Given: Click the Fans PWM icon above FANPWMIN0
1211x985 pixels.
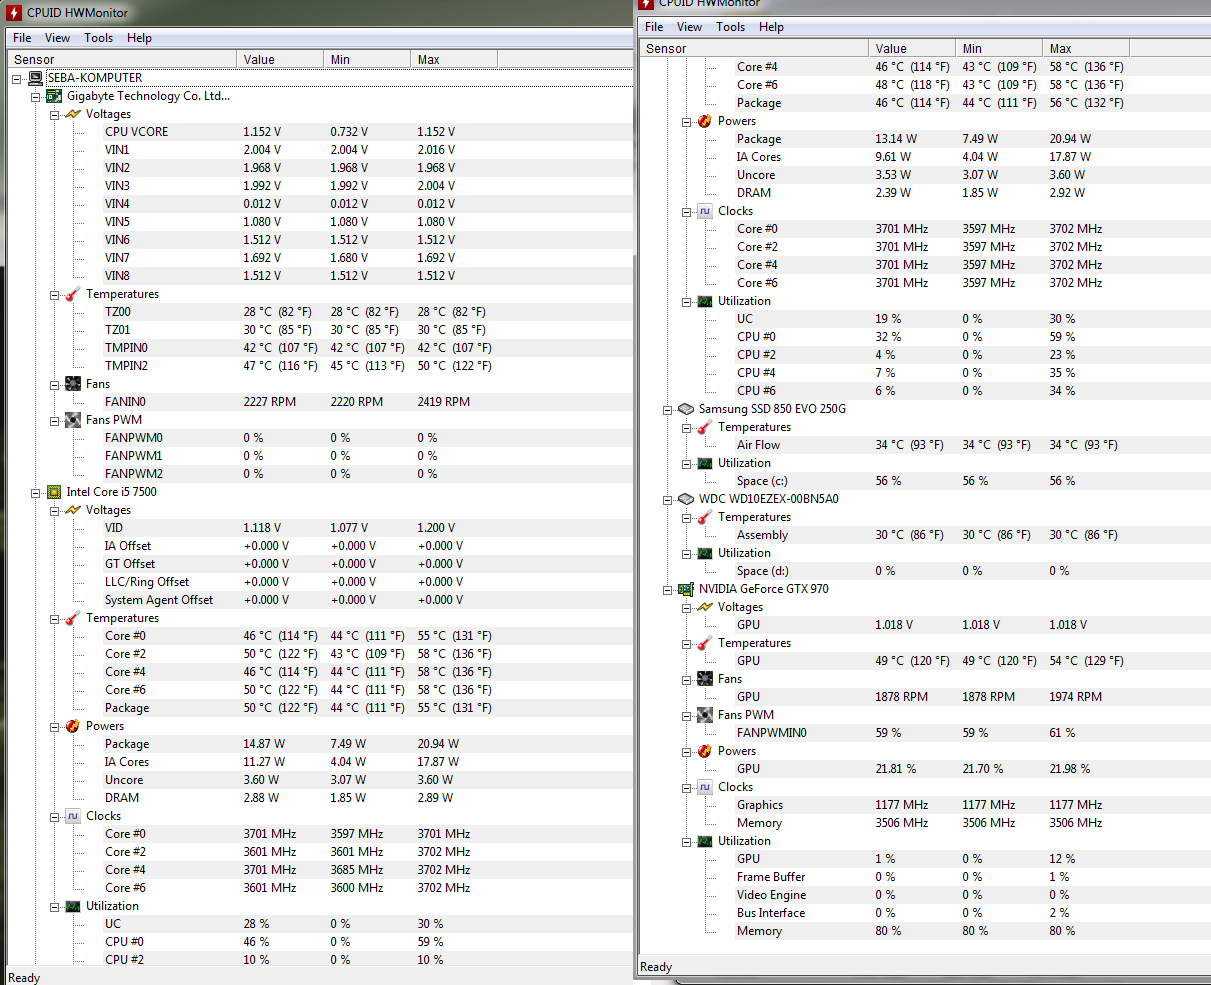Looking at the screenshot, I should click(x=705, y=715).
